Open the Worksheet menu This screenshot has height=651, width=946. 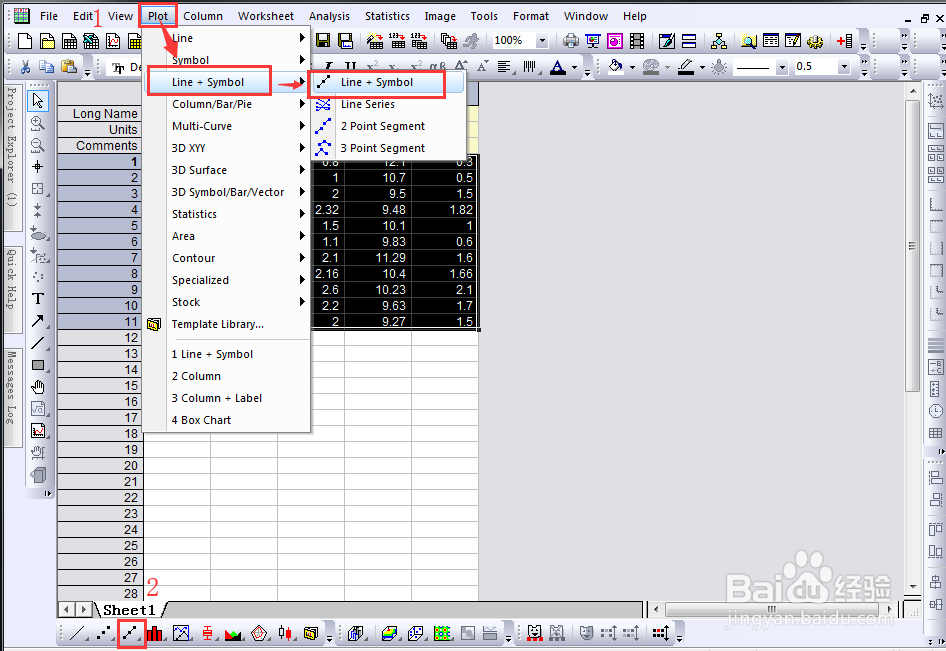[265, 16]
